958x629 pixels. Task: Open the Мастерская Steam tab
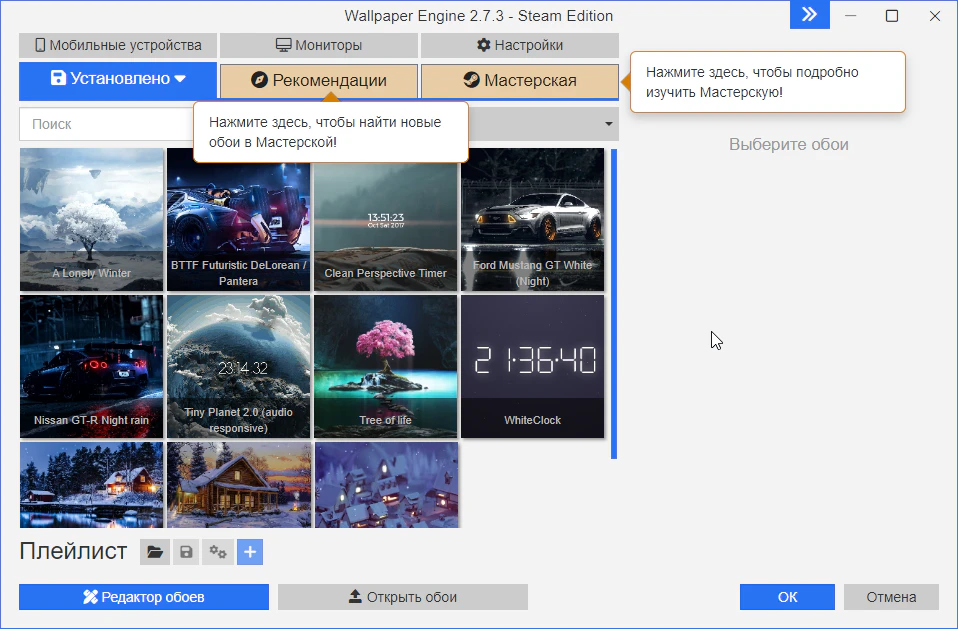(x=519, y=80)
